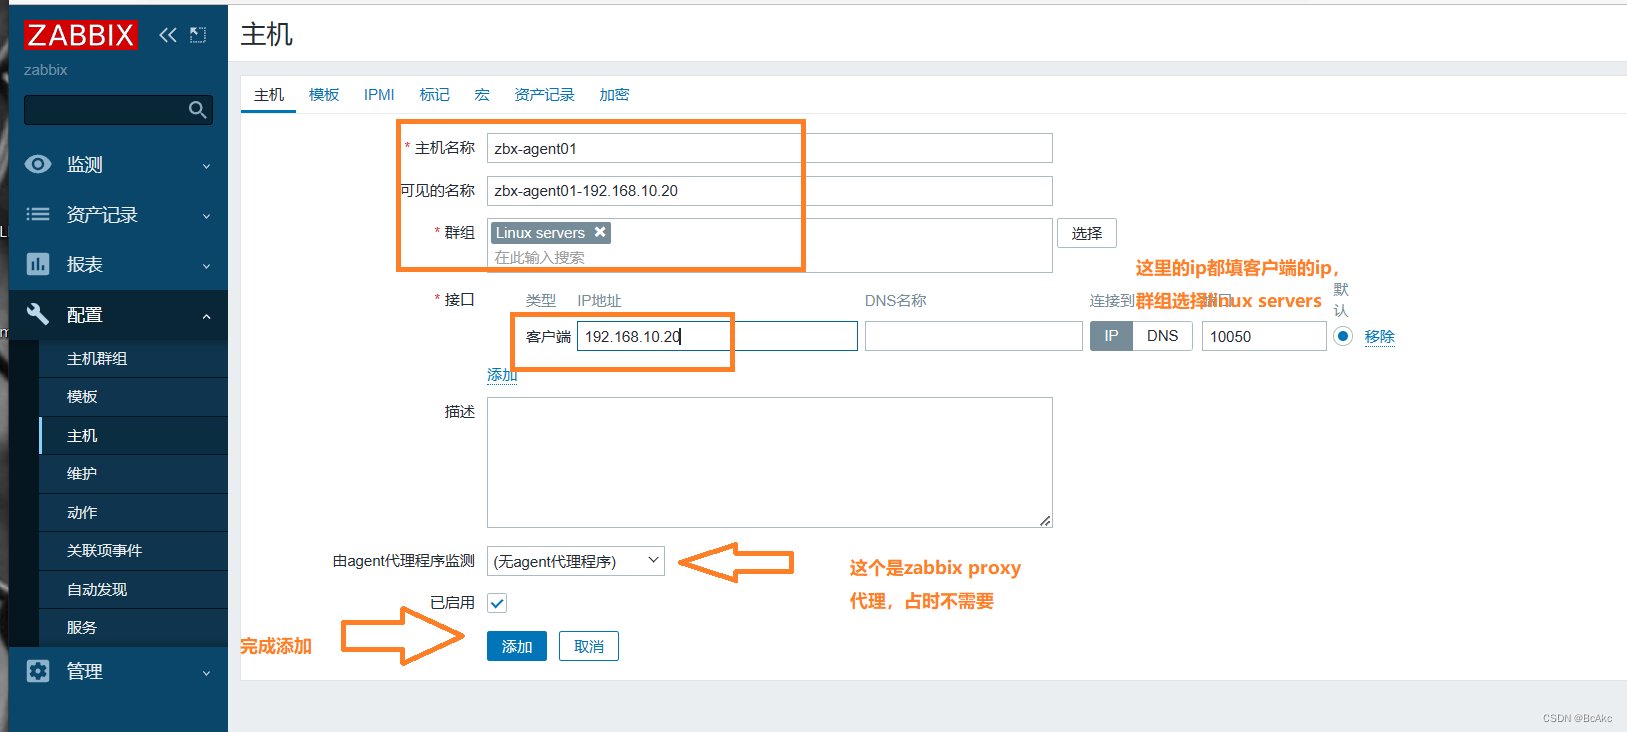Click the blue 添加 submit button
1627x732 pixels.
coord(517,646)
